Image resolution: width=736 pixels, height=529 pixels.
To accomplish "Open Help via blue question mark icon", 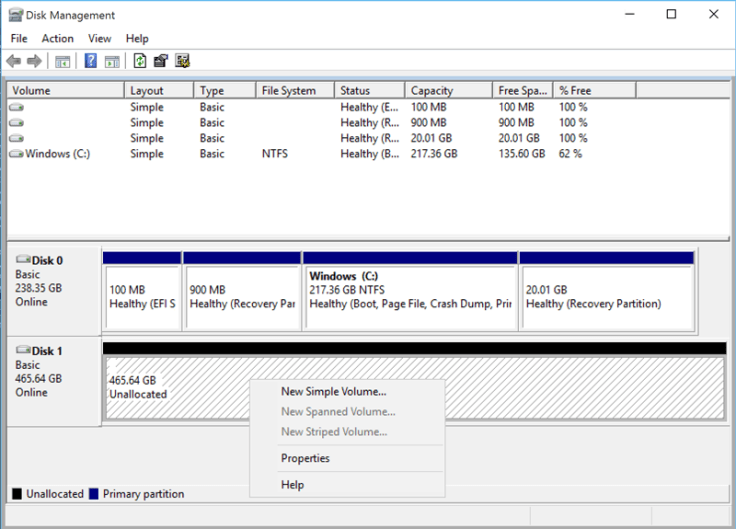I will [90, 61].
